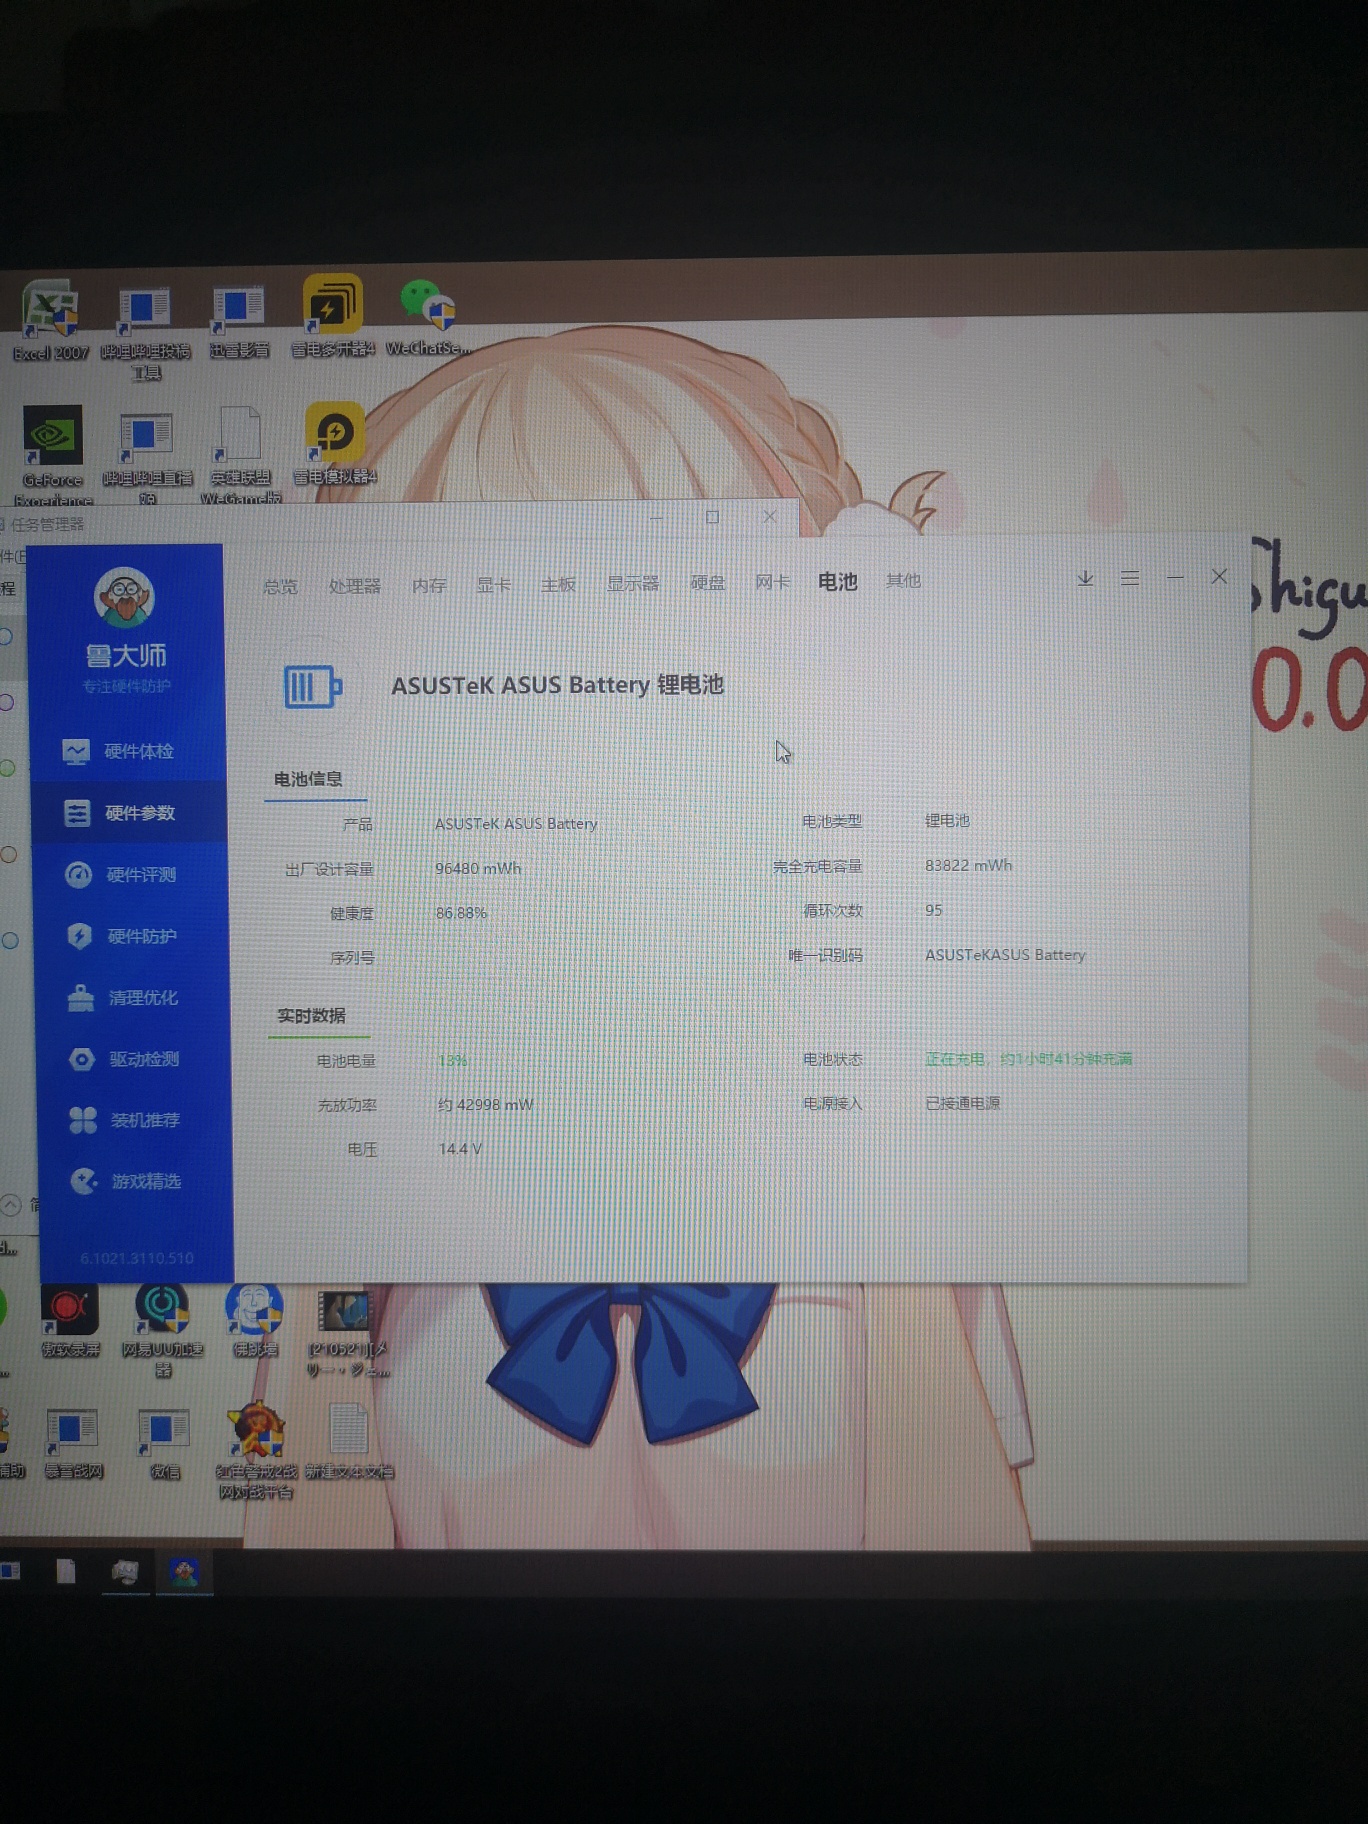Launch 网易UU加速器 desktop shortcut
The height and width of the screenshot is (1824, 1368).
(x=162, y=1331)
